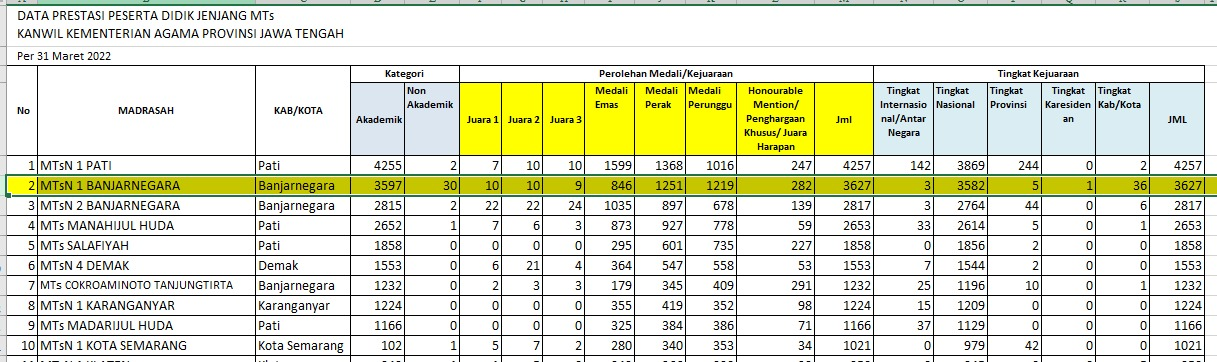1217x362 pixels.
Task: Select Akademik value 4255 for MTsN 1 PATI
Action: 378,165
